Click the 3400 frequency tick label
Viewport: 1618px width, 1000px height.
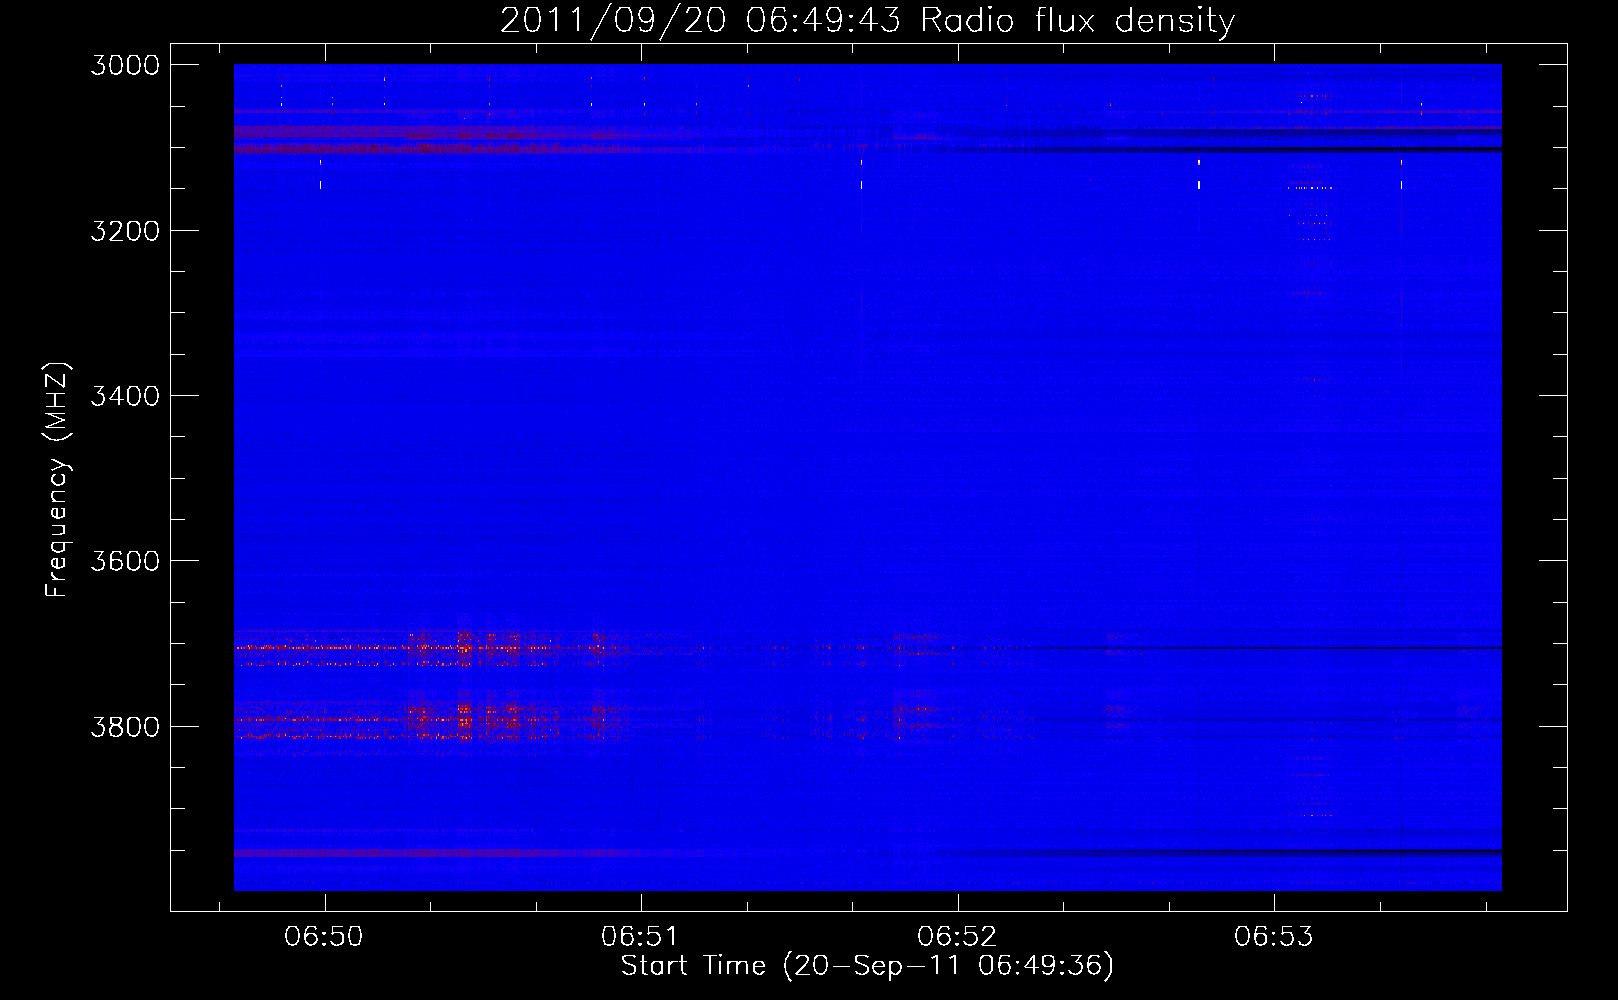pyautogui.click(x=125, y=396)
